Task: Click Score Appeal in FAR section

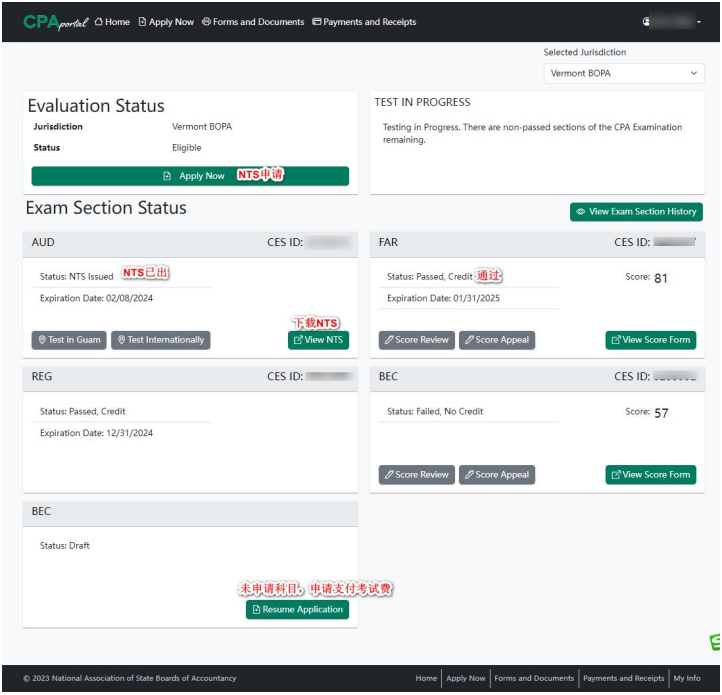Action: [x=497, y=340]
